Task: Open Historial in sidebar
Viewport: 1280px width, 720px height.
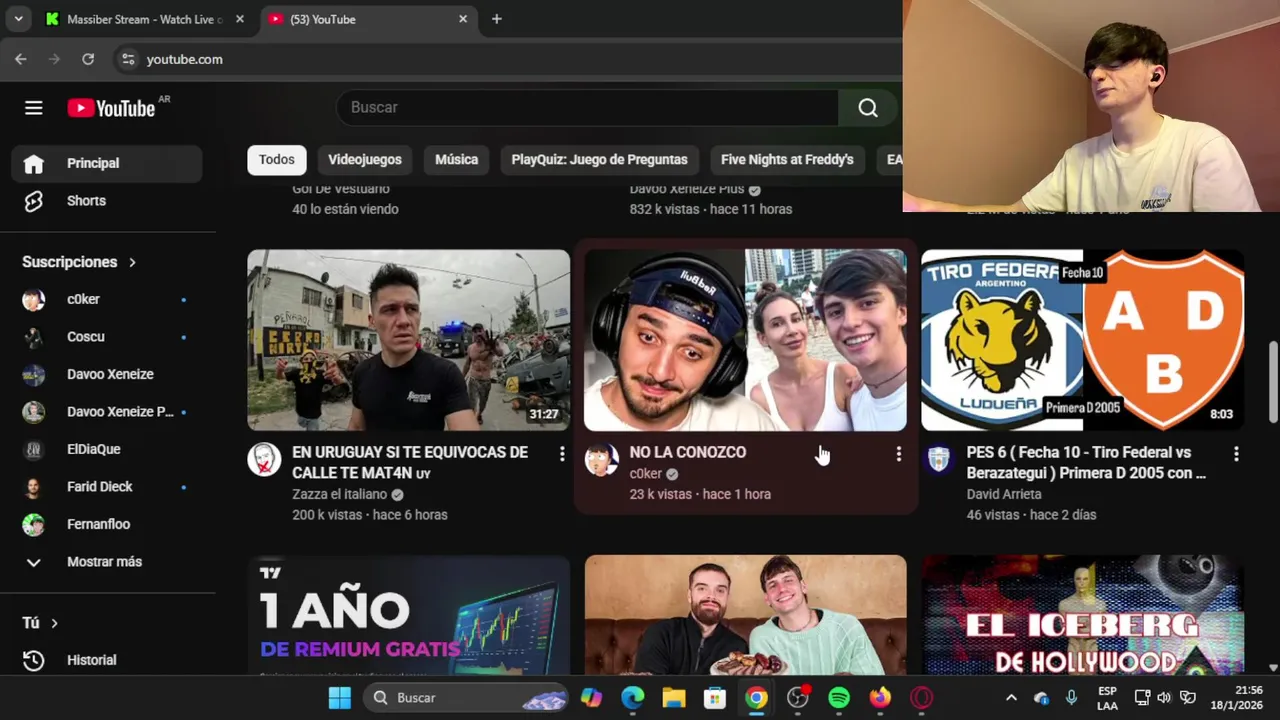Action: coord(107,660)
